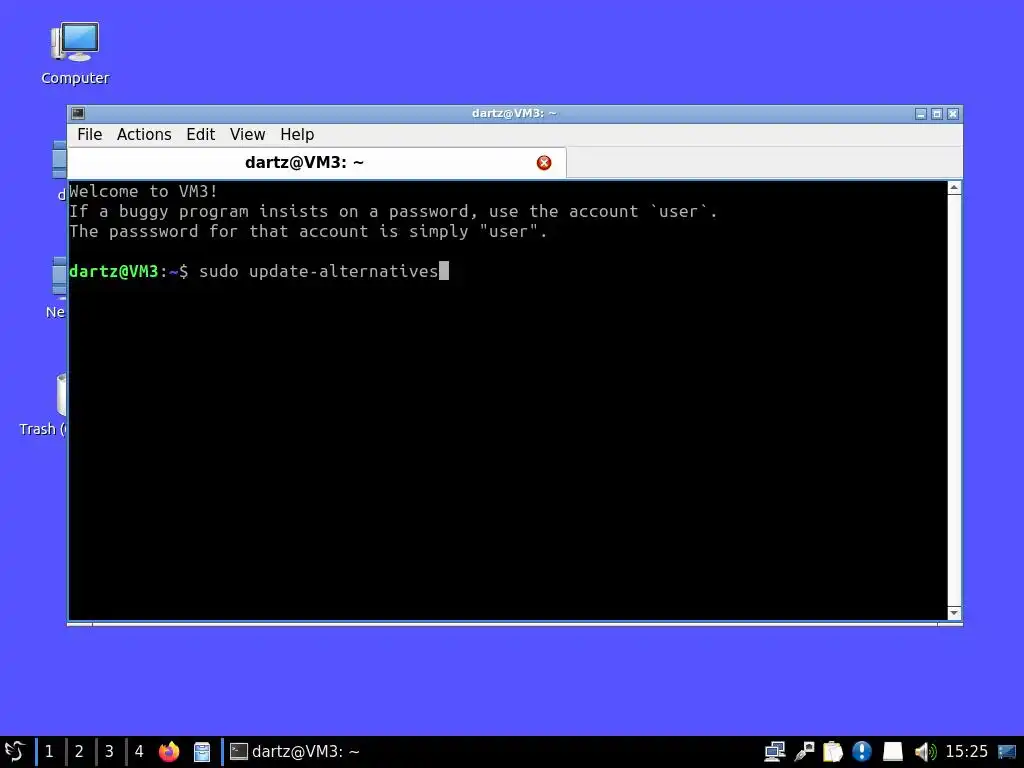Switch to workspace 4

coord(139,752)
